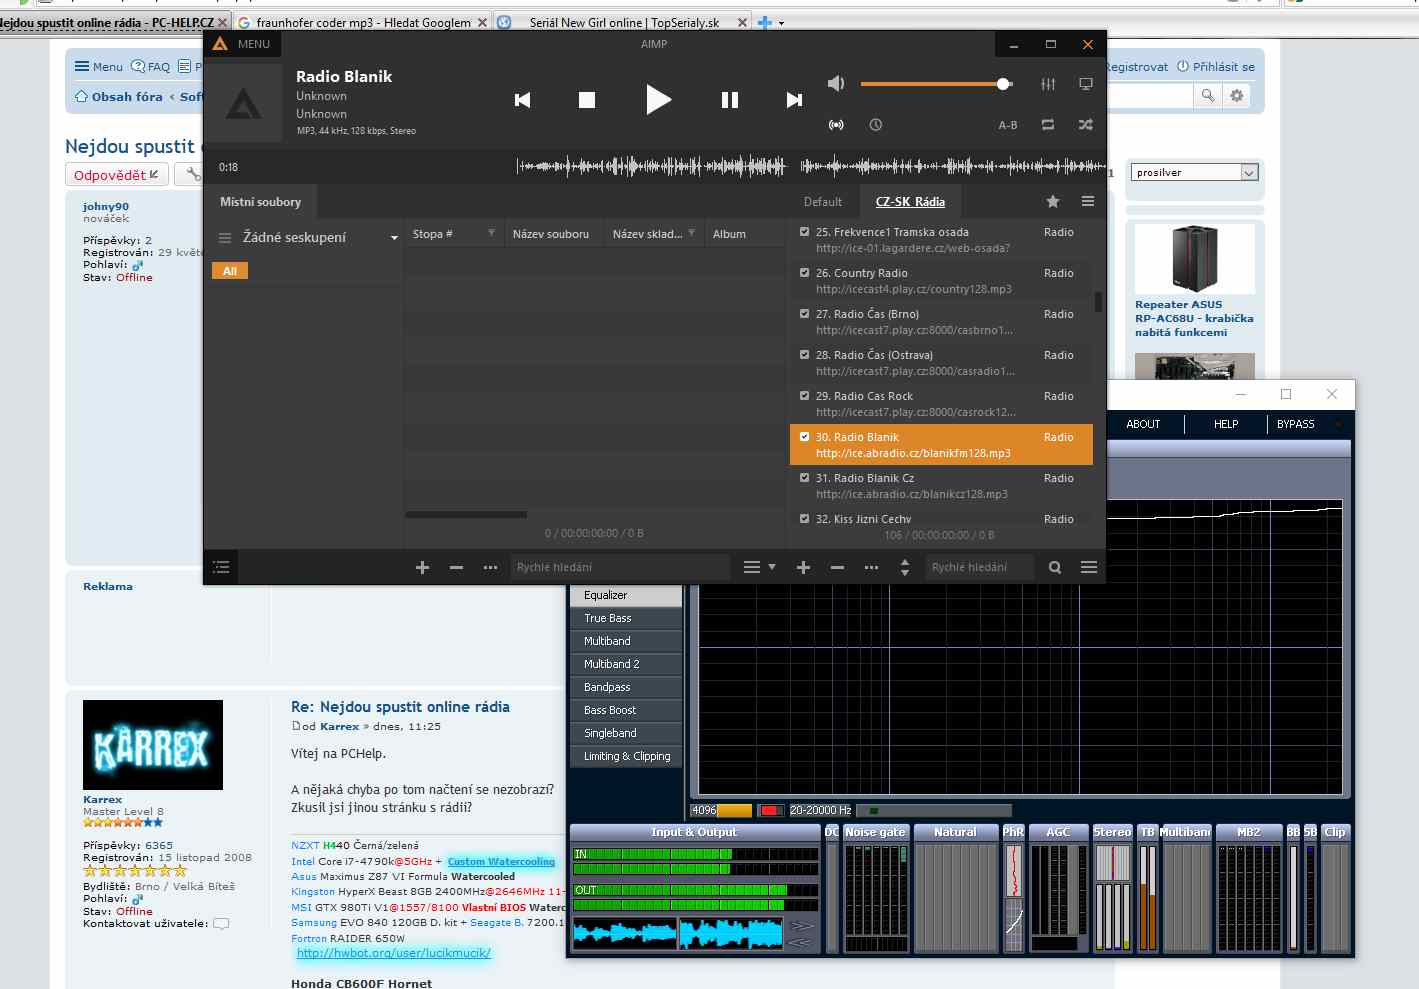Open the Obsah fóra forum link
The image size is (1419, 989).
coord(127,97)
